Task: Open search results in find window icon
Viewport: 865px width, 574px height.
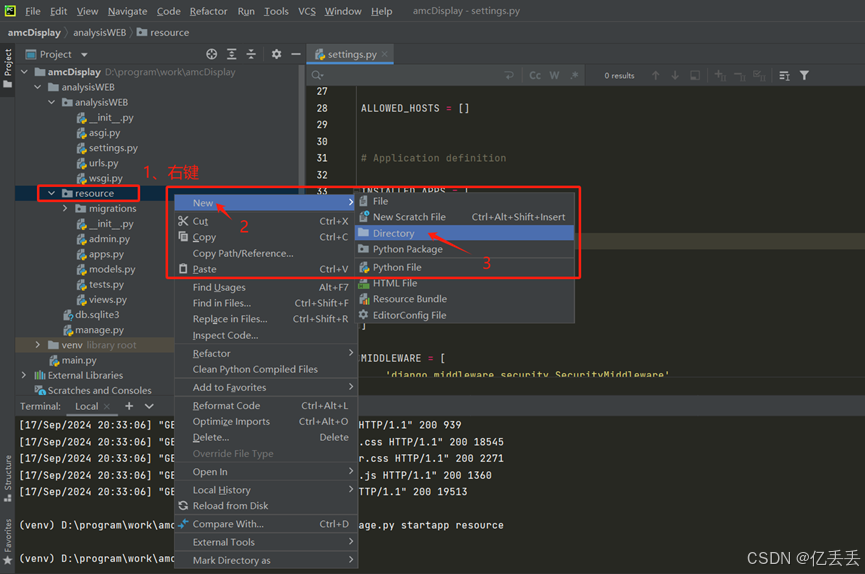Action: click(695, 76)
